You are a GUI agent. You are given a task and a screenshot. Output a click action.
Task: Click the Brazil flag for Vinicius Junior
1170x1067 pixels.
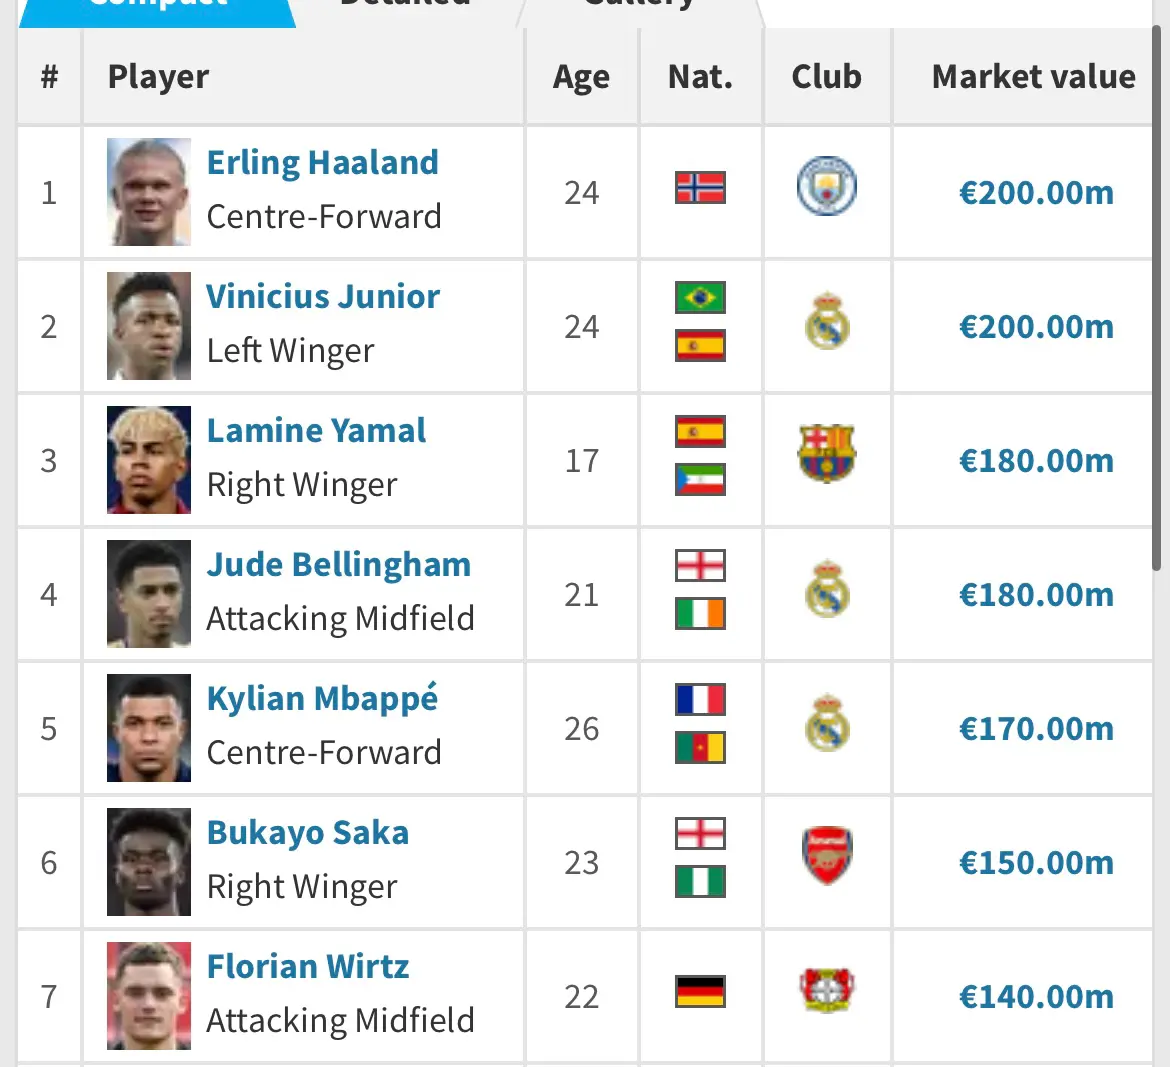(700, 297)
